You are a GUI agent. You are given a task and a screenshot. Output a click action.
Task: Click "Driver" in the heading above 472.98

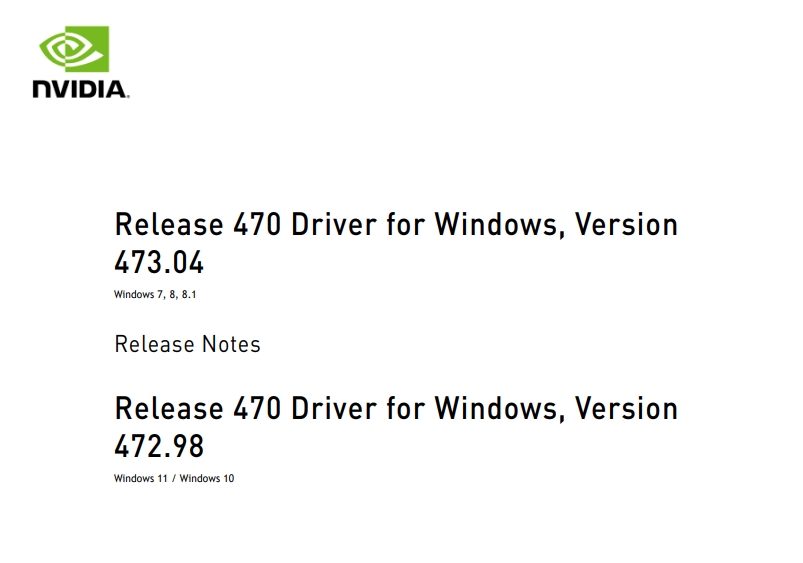[334, 408]
